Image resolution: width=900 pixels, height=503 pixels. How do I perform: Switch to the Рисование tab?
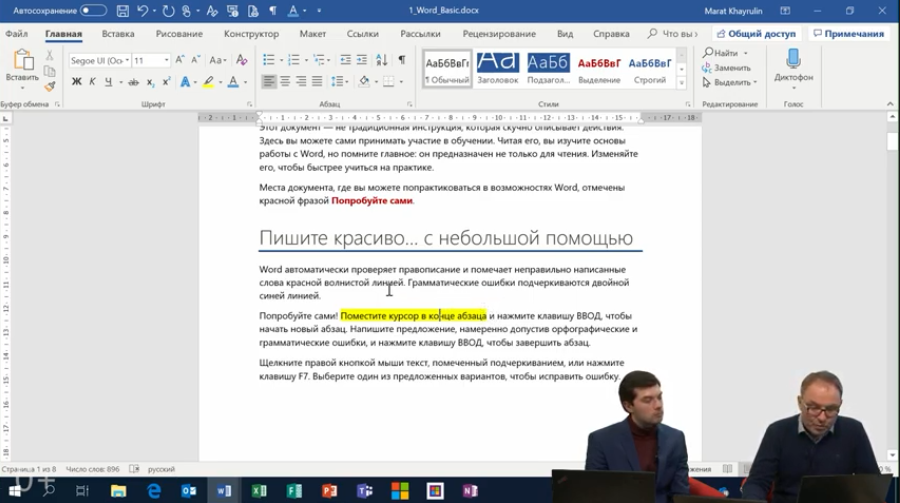point(179,34)
